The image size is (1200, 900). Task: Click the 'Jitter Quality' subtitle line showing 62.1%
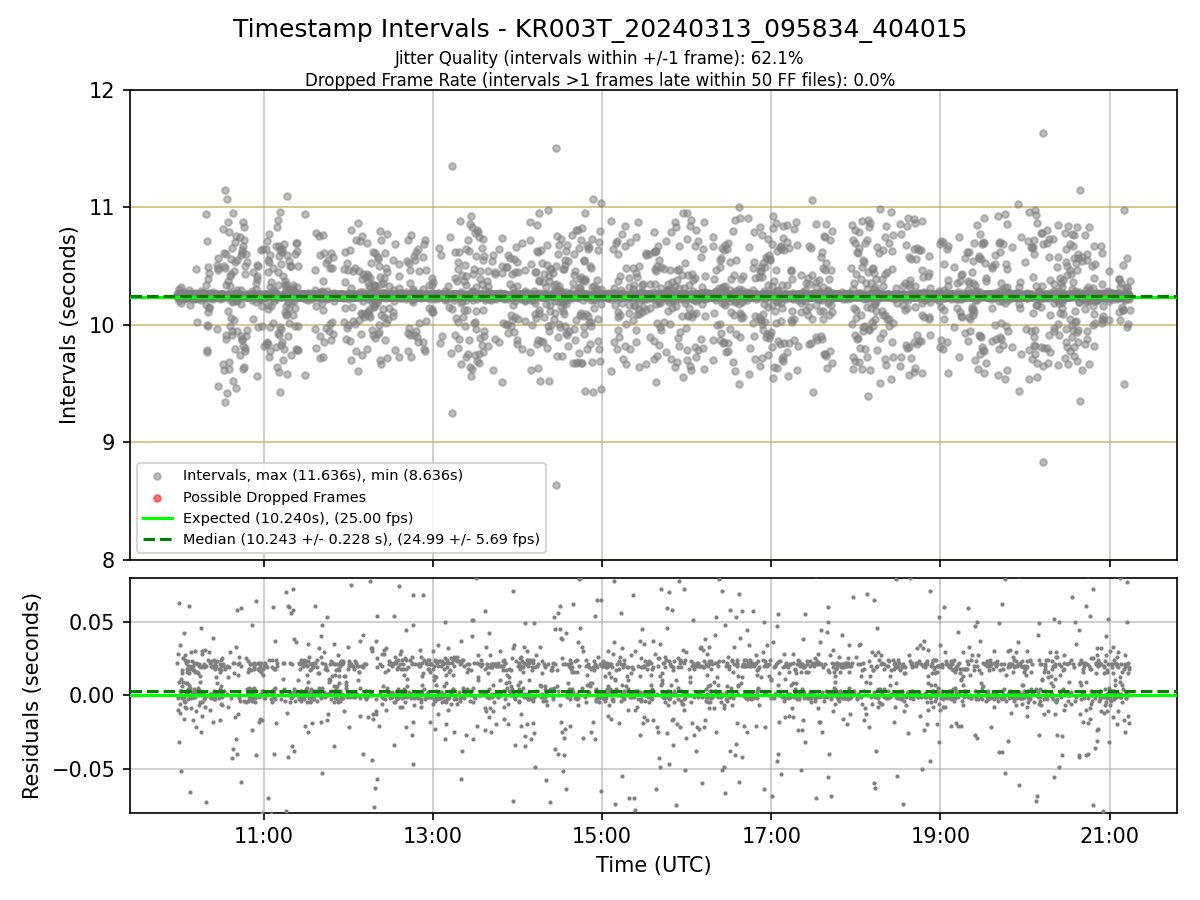[x=599, y=58]
